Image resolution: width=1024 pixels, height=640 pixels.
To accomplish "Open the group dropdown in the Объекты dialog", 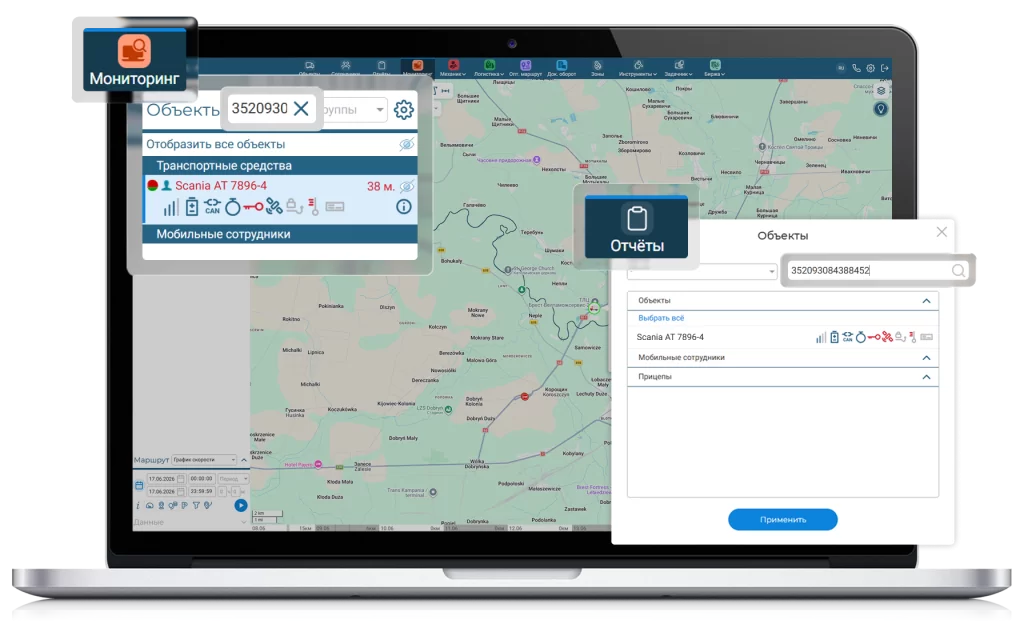I will point(702,270).
